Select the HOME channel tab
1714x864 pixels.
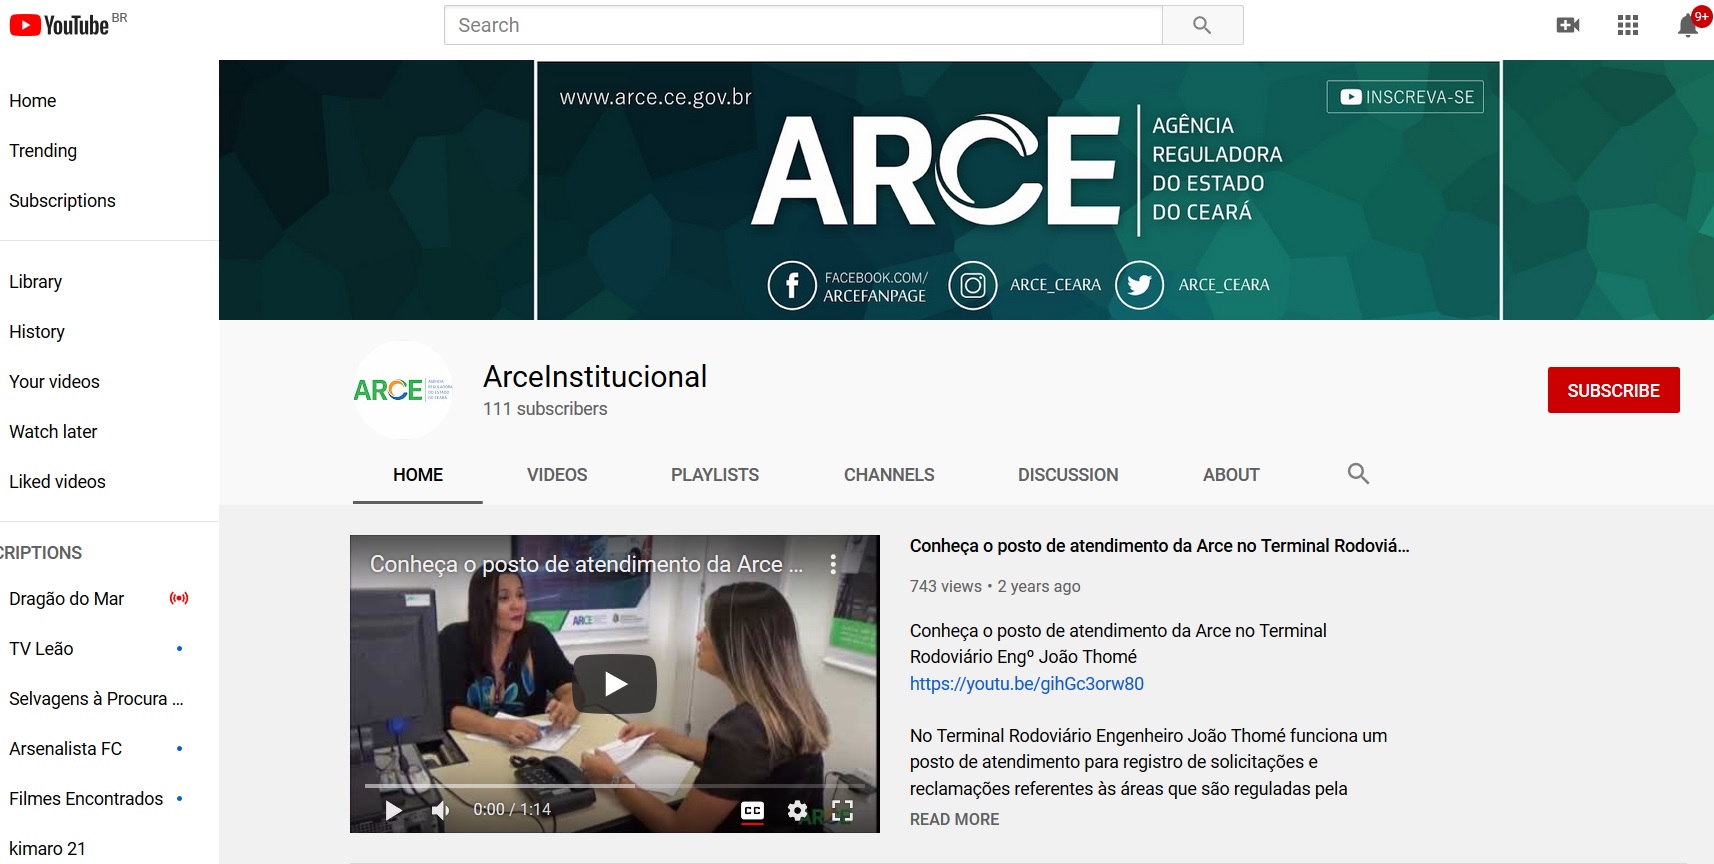point(418,475)
